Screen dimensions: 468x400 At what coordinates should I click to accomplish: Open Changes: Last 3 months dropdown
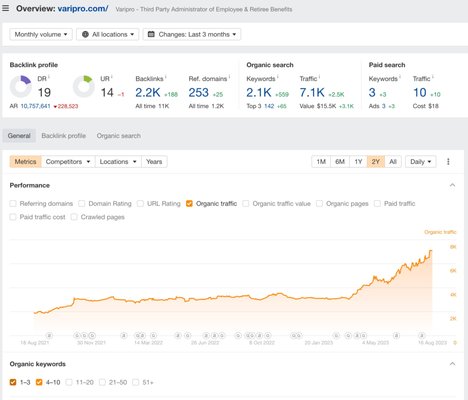tap(192, 34)
